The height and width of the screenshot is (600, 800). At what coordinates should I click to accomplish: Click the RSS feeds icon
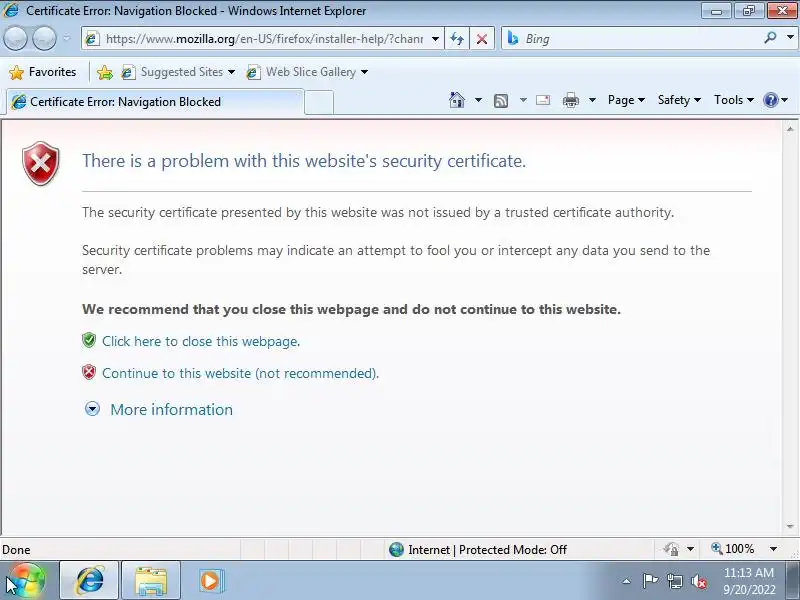(x=501, y=101)
